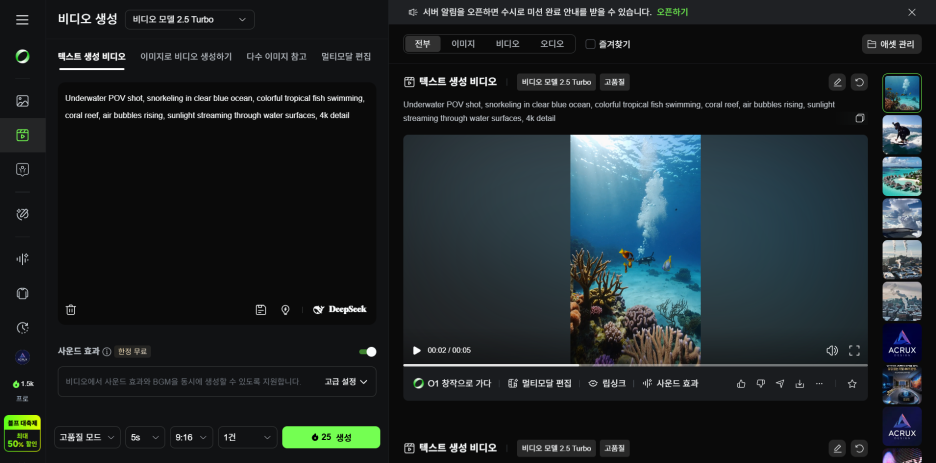Click the 멀티모달 편집 button under the video

(x=540, y=384)
